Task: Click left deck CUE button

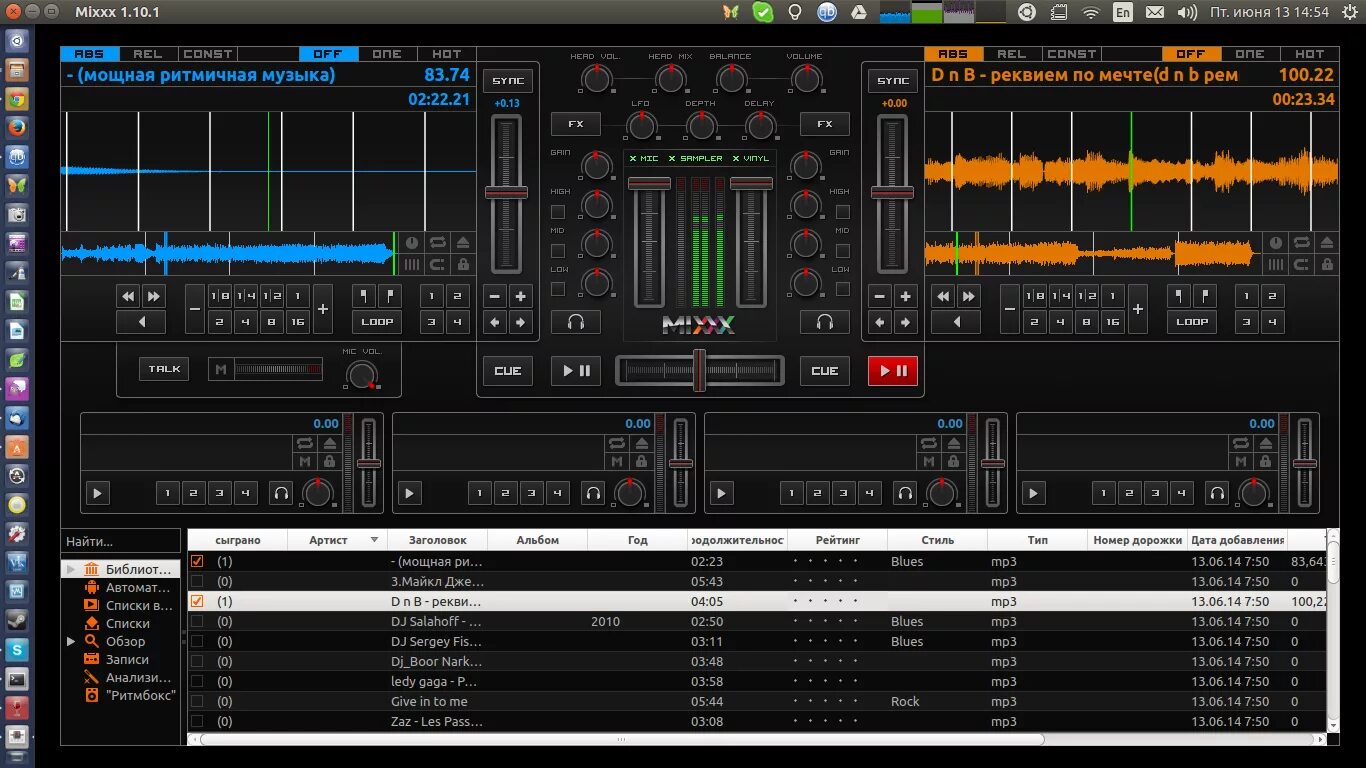Action: [508, 371]
